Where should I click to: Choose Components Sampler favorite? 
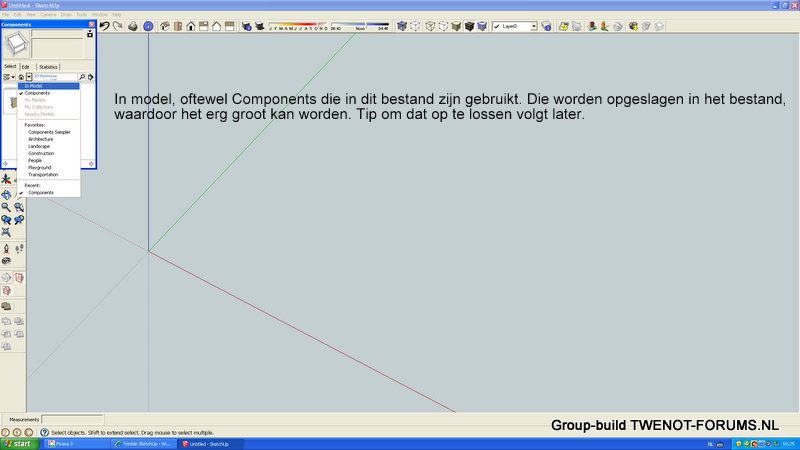click(49, 132)
